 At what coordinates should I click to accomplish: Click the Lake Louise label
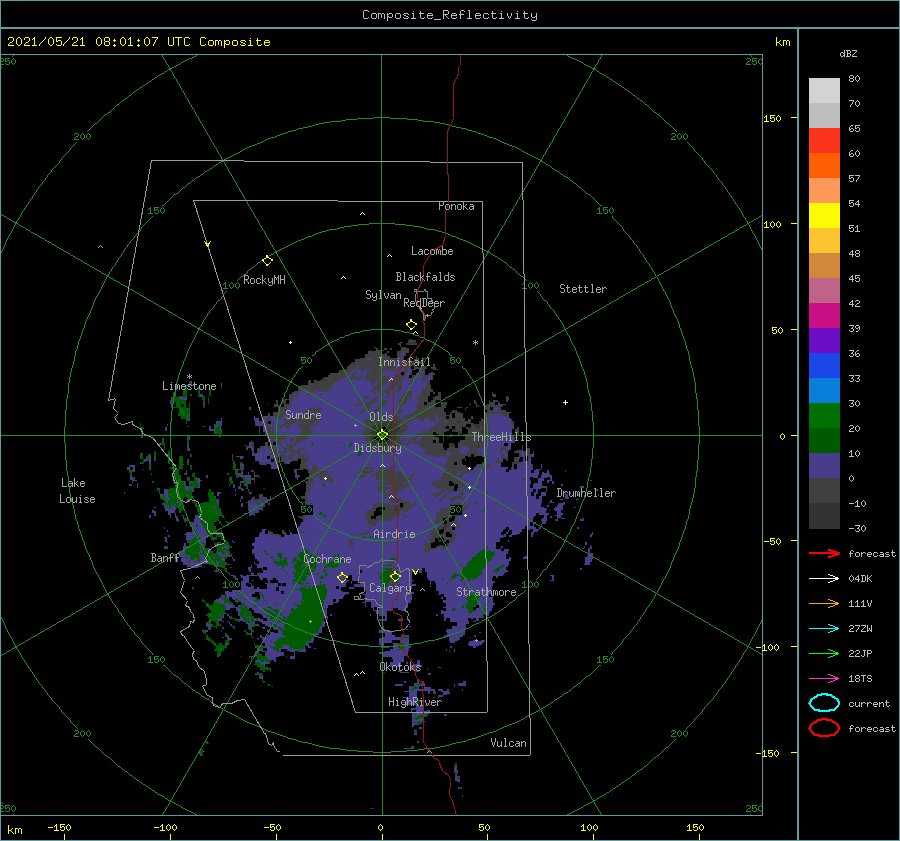pyautogui.click(x=77, y=491)
